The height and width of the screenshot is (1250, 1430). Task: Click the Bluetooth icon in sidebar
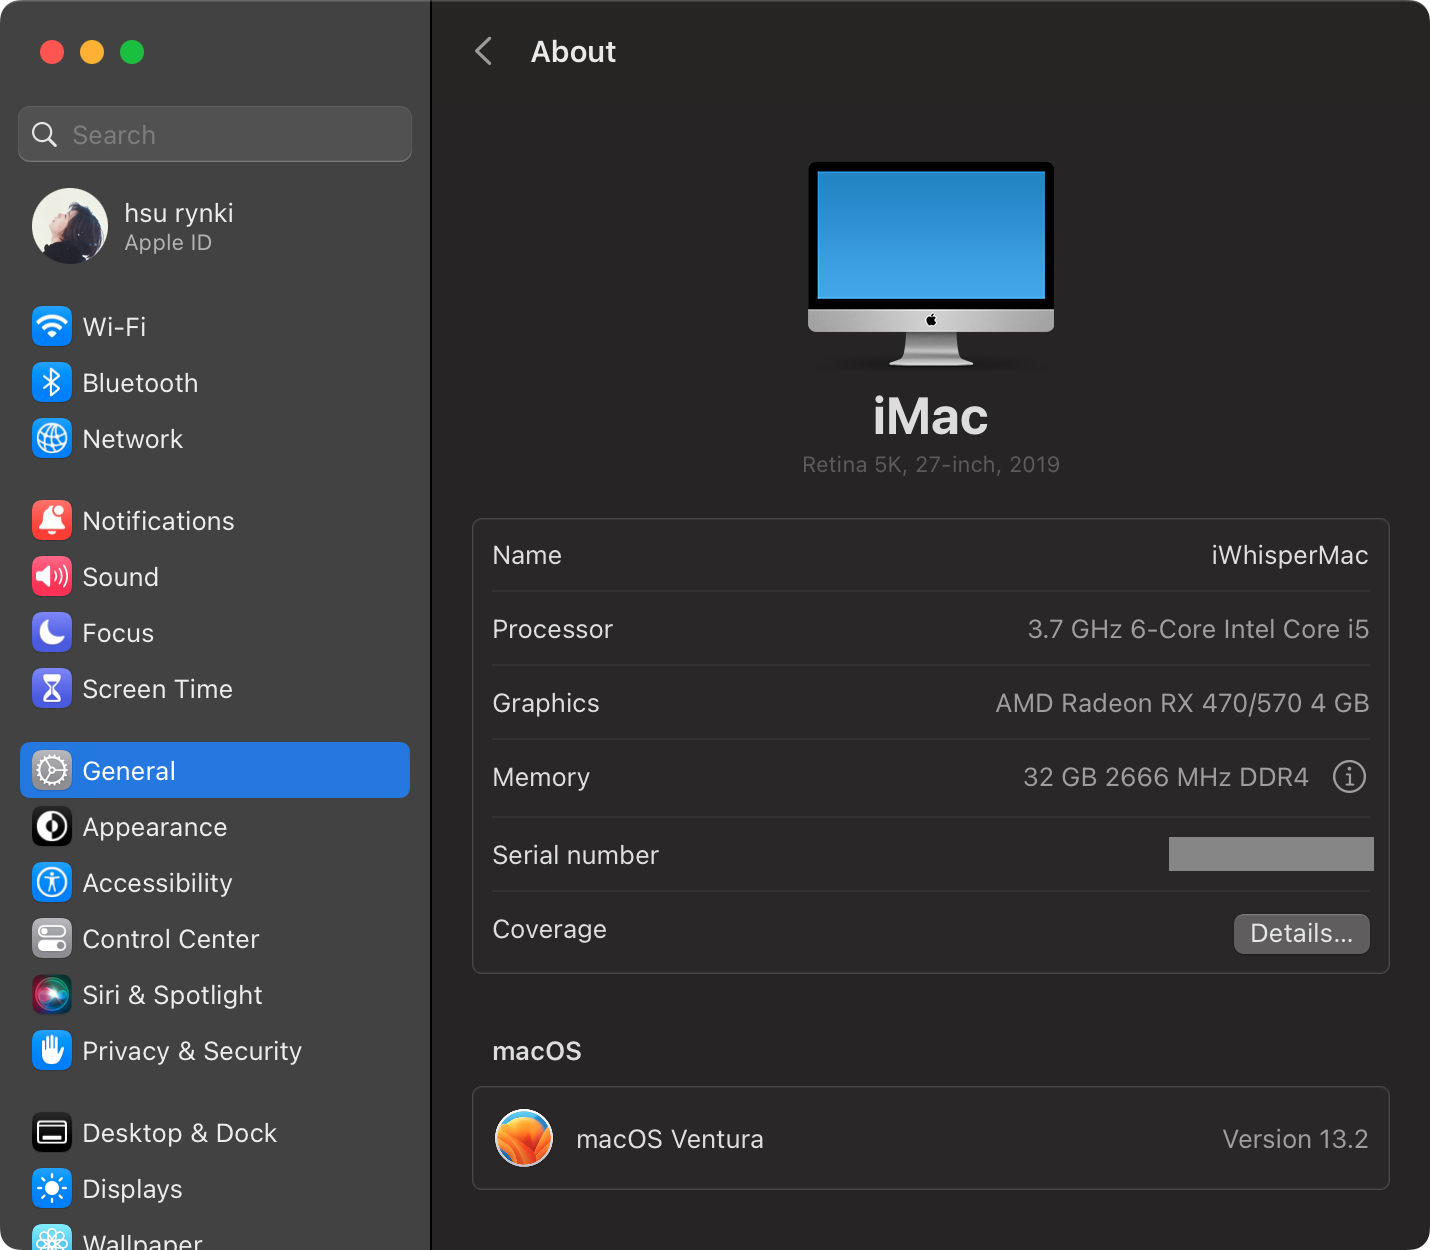tap(52, 382)
